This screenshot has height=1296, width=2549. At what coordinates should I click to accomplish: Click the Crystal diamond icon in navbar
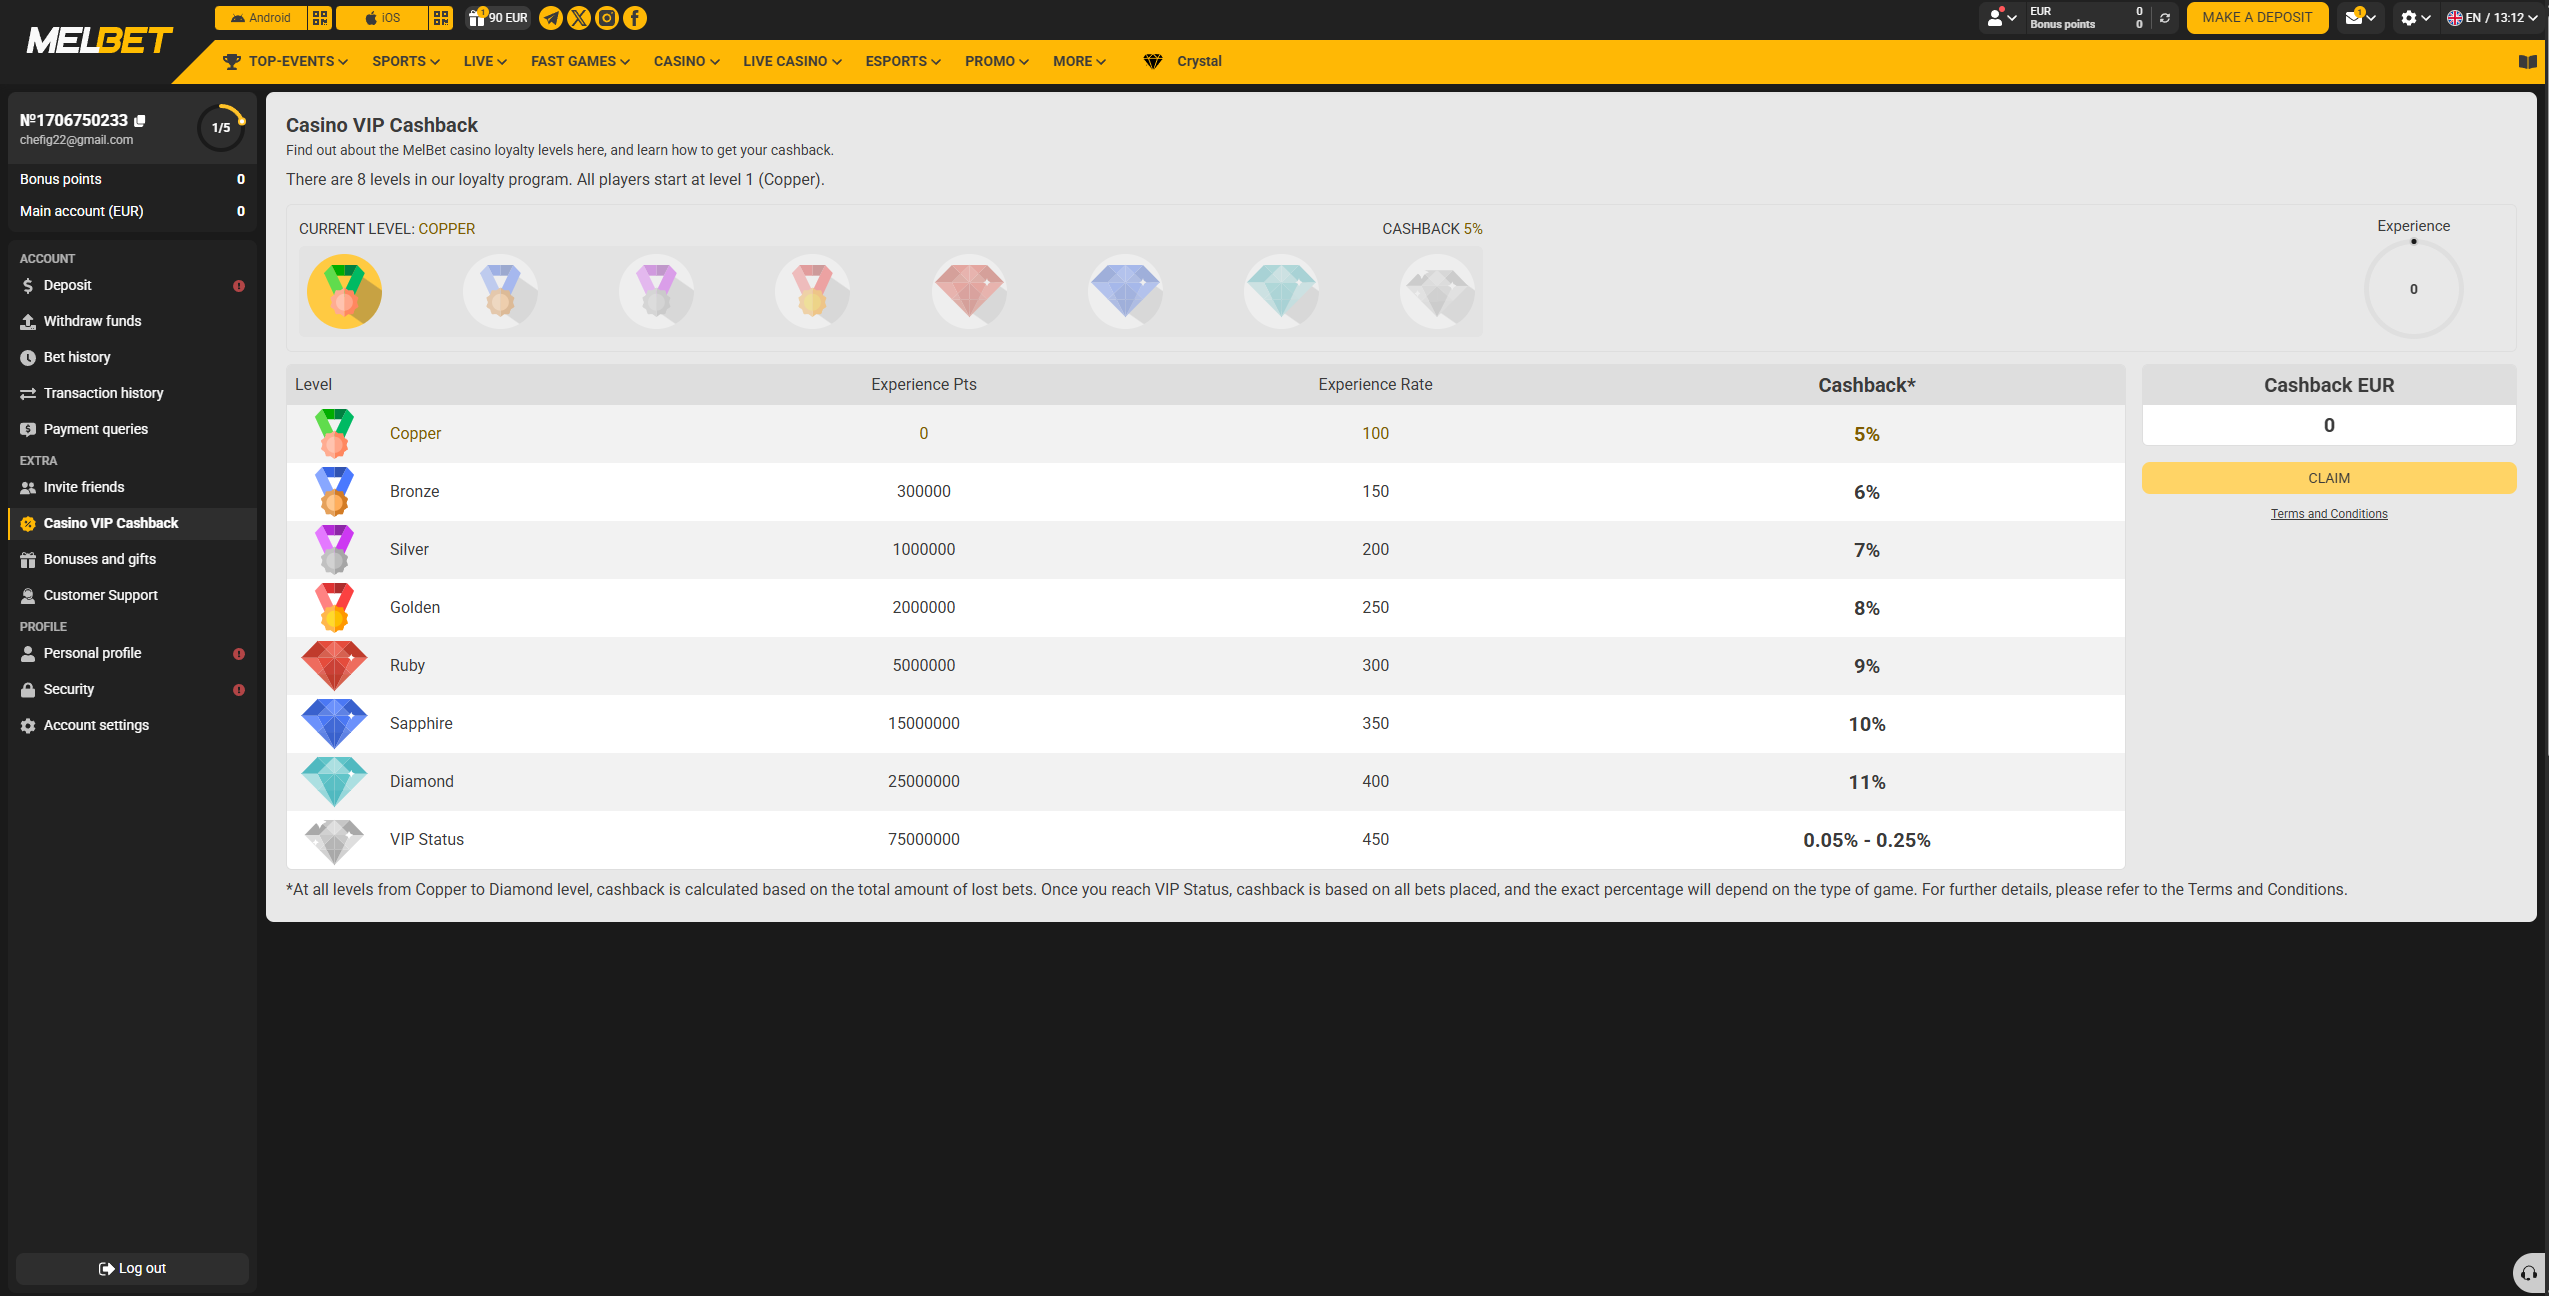(x=1153, y=62)
